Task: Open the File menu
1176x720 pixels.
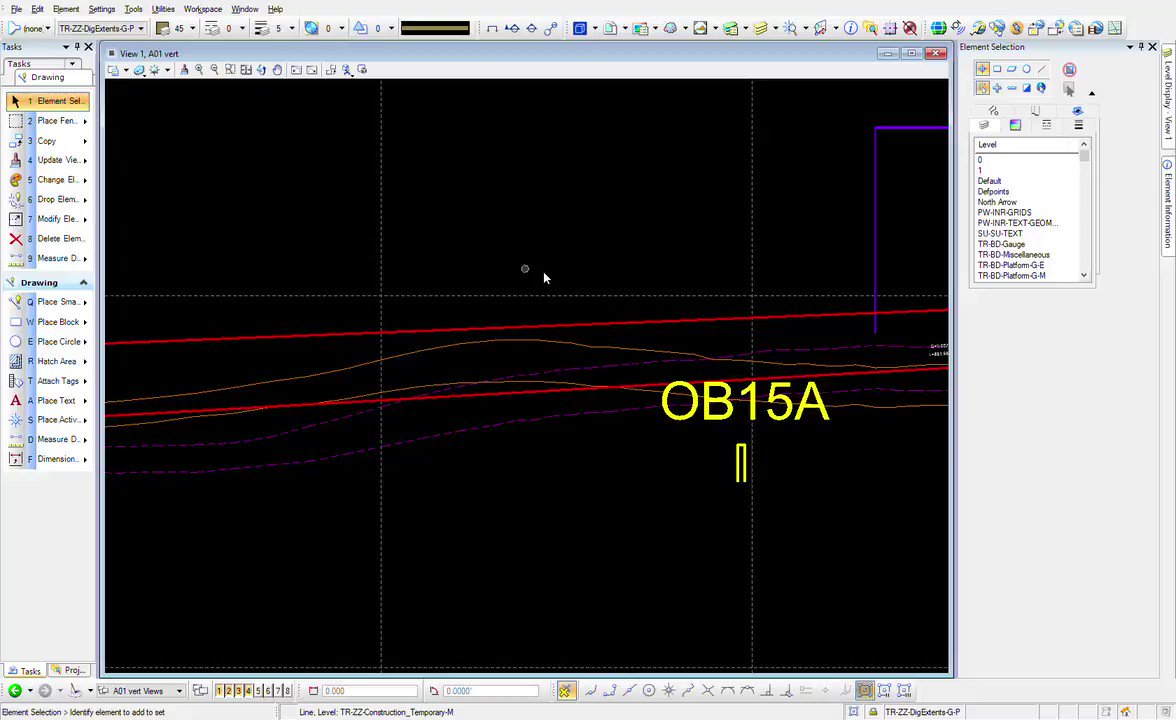Action: click(16, 9)
